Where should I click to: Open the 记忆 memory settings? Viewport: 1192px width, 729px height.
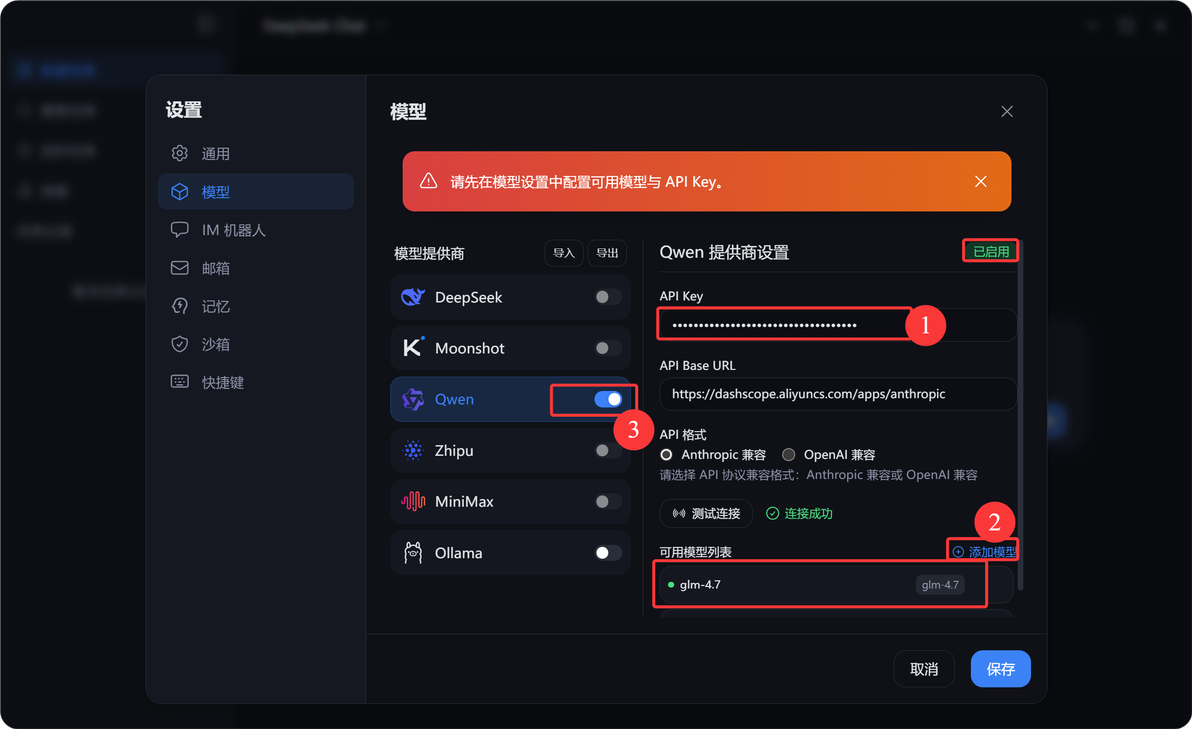pyautogui.click(x=255, y=306)
